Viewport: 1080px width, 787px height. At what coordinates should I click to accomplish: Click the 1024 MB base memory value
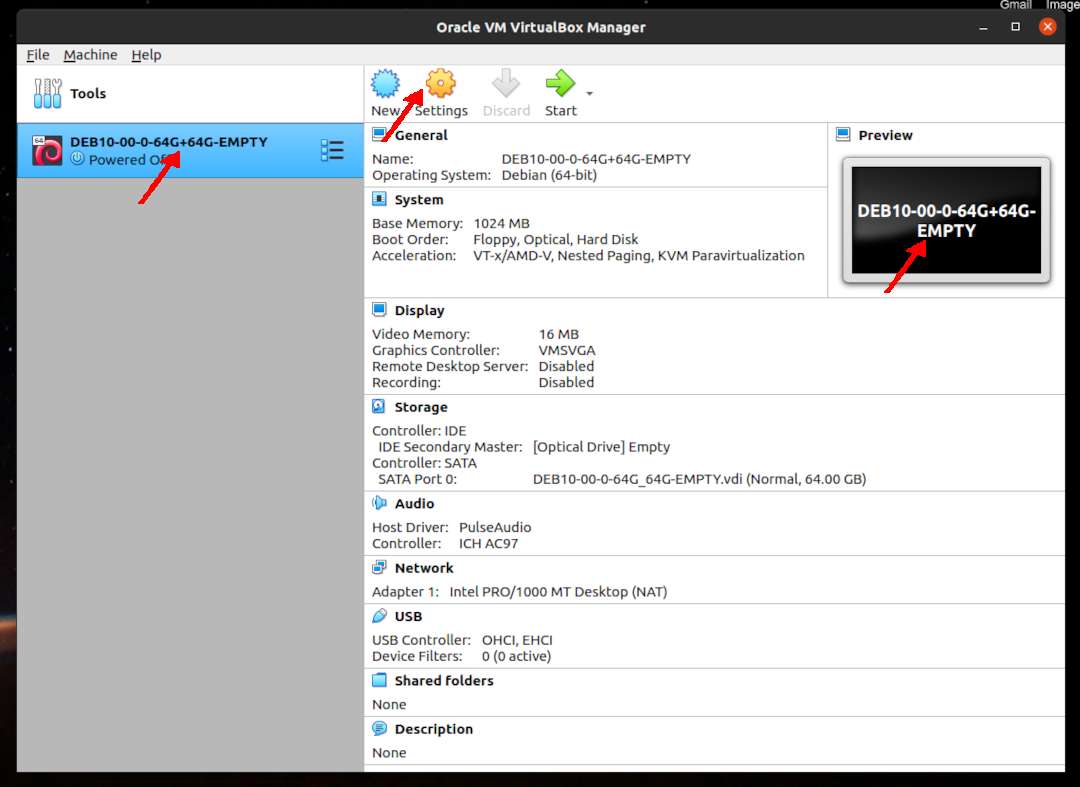501,223
